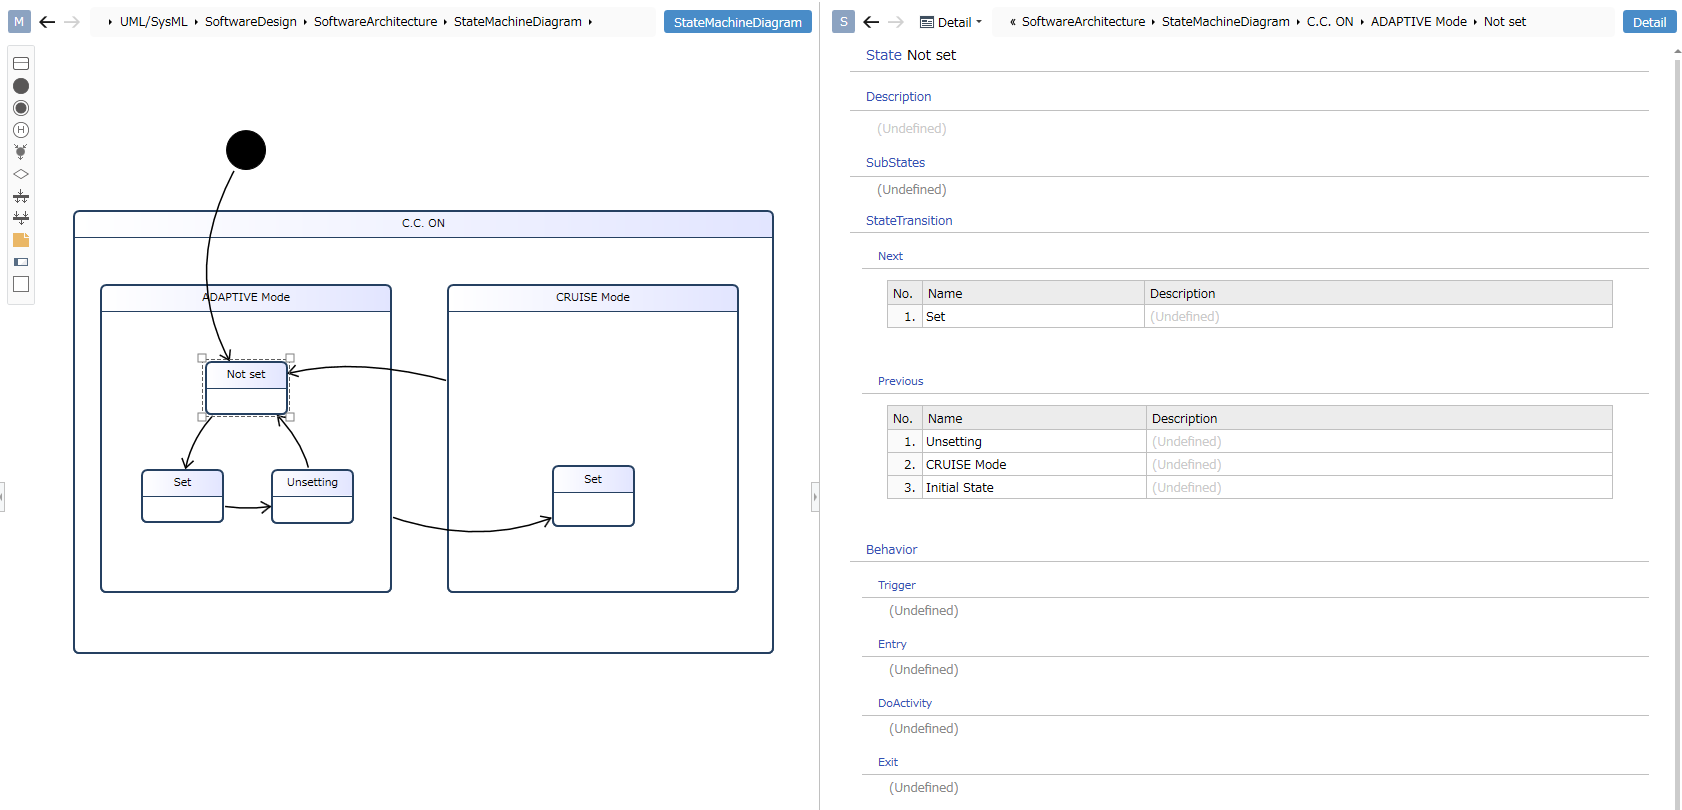
Task: Select the Junction pseudostate tool
Action: pos(21,152)
